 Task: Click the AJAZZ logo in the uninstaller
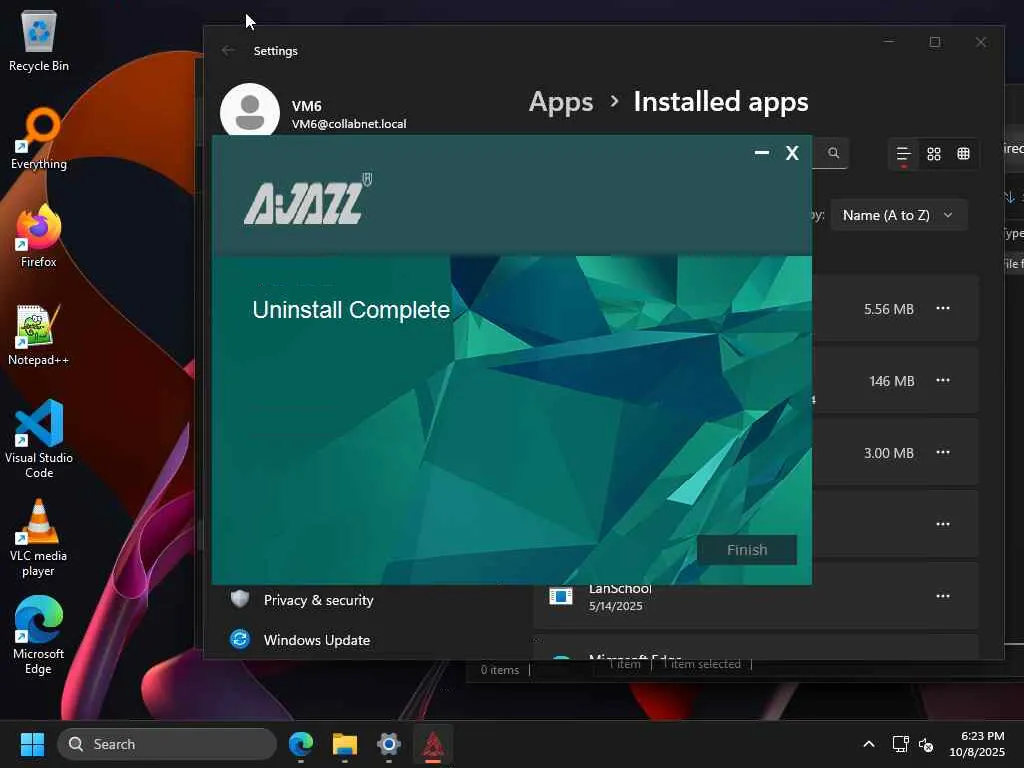(x=308, y=200)
